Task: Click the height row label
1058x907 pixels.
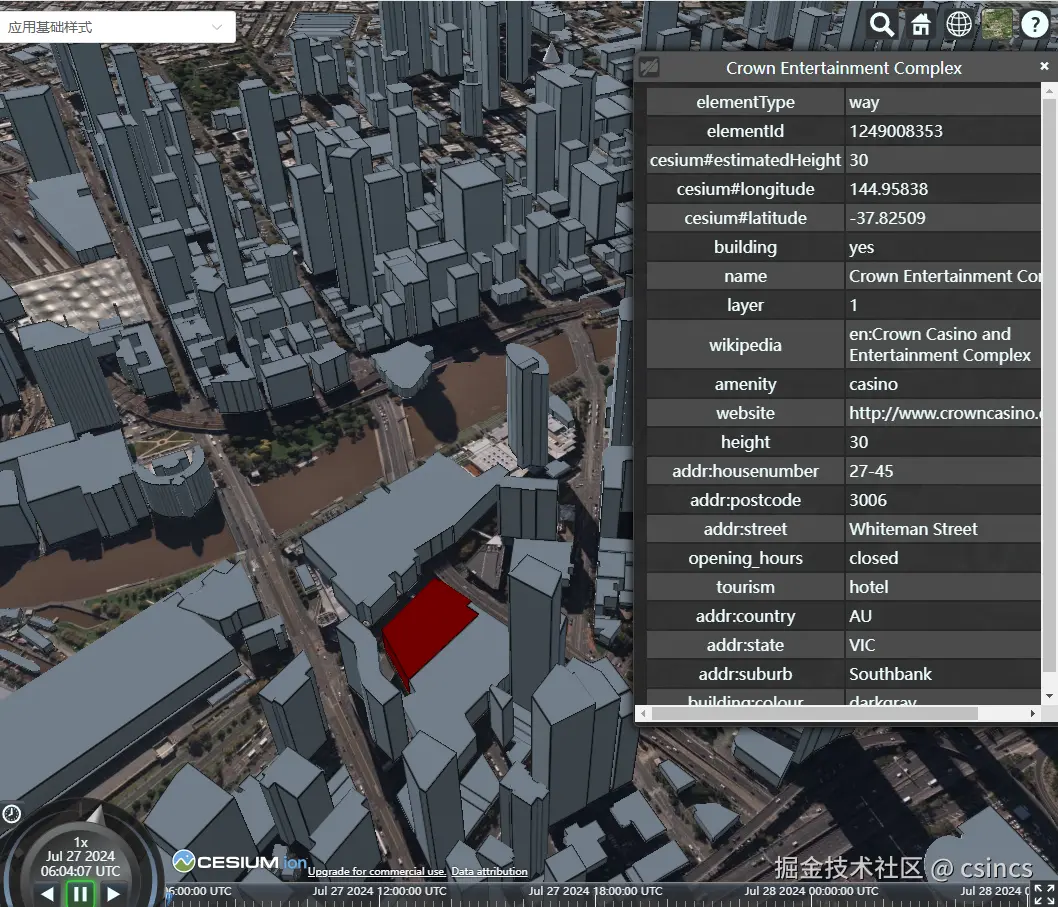Action: coord(745,442)
